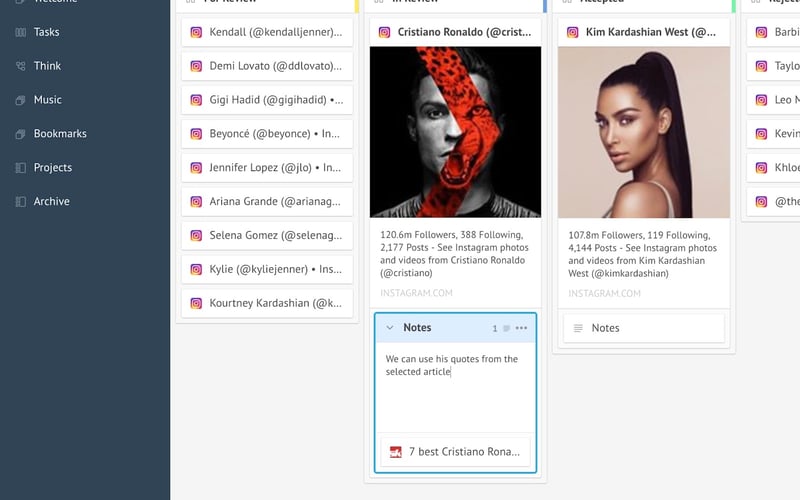800x500 pixels.
Task: Click Instagram icon on @the card
Action: 761,202
